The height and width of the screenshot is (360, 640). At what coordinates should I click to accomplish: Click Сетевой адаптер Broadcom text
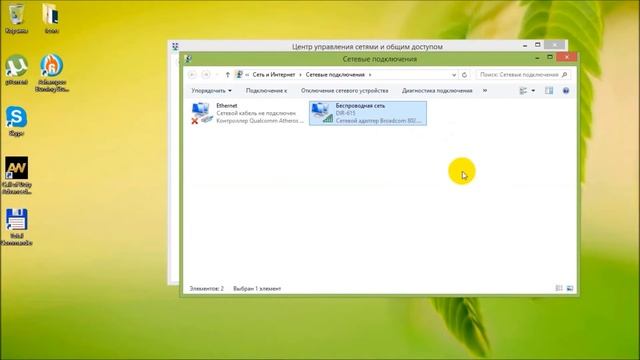[x=378, y=121]
